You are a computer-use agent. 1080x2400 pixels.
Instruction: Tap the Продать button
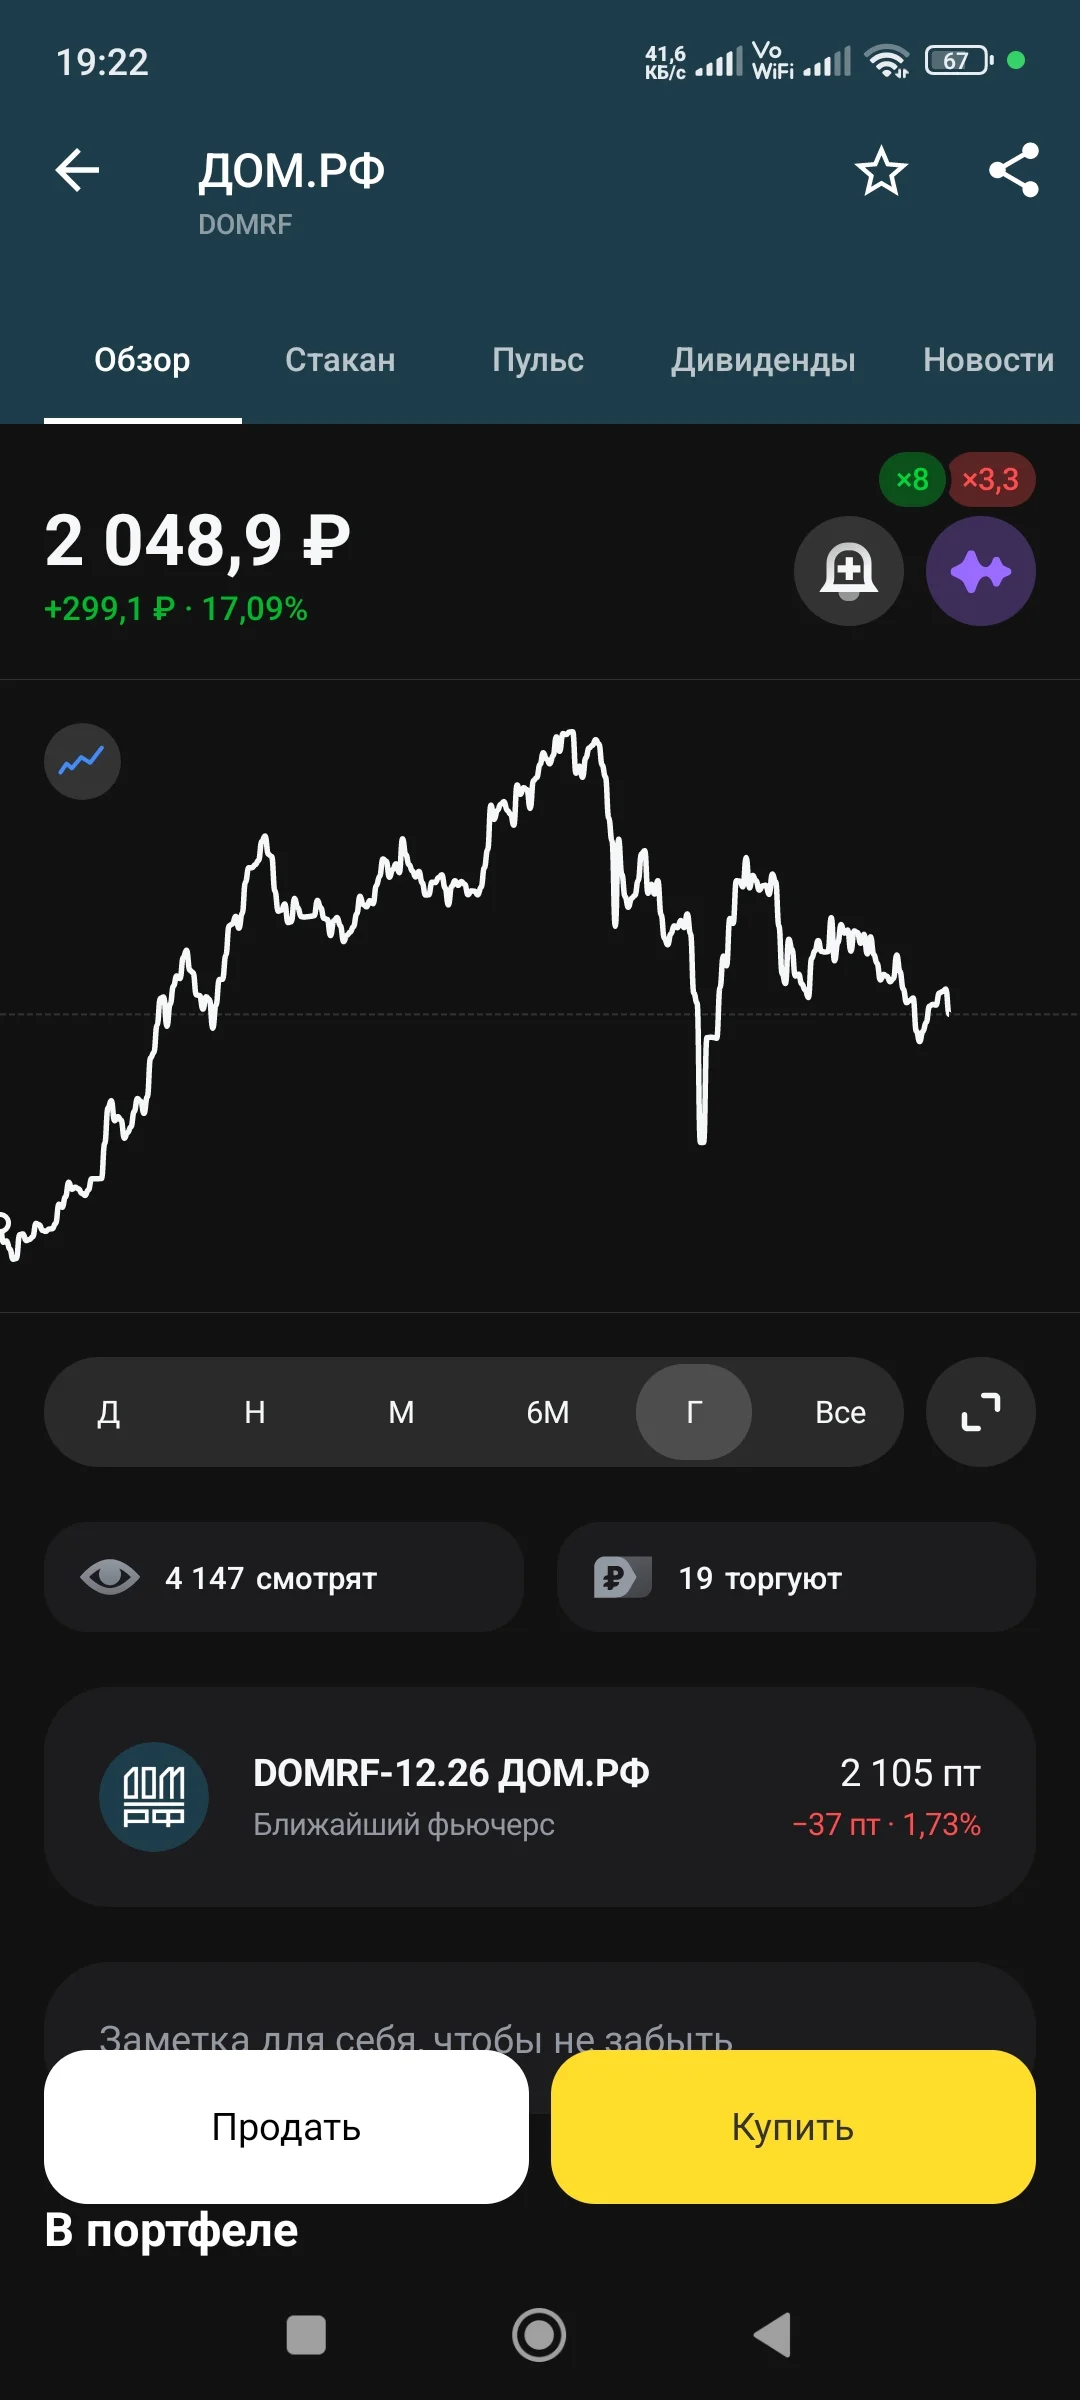286,2127
